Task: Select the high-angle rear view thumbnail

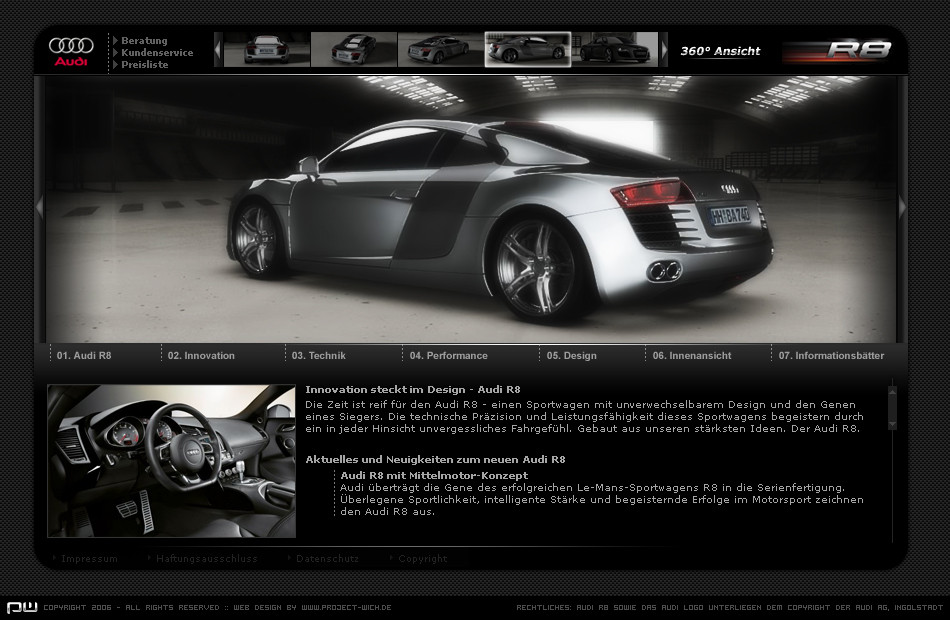Action: 354,50
